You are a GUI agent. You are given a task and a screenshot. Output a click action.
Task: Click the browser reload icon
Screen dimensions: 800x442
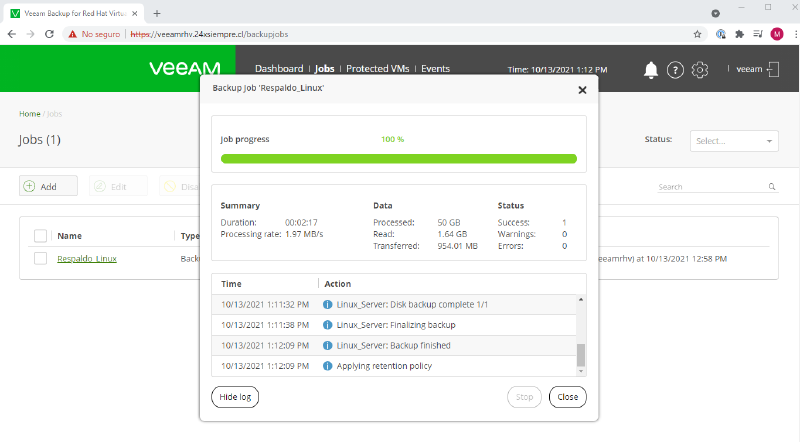pyautogui.click(x=49, y=34)
